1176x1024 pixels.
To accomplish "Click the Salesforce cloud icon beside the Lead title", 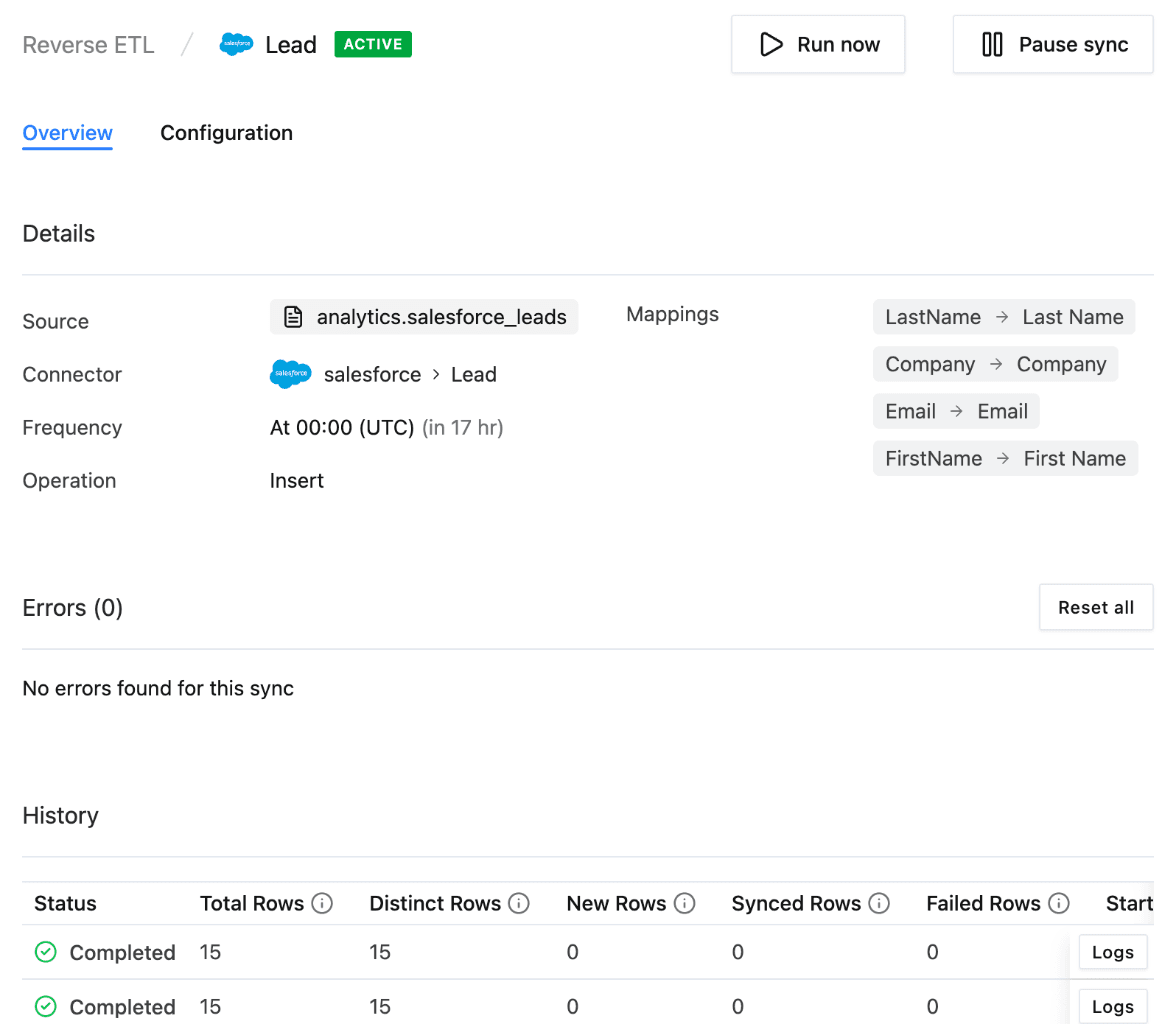I will (x=236, y=44).
